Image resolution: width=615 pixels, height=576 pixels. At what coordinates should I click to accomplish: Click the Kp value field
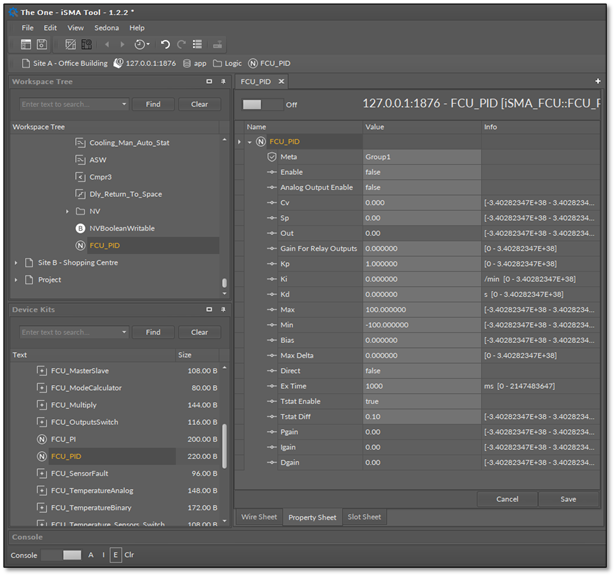(x=421, y=264)
